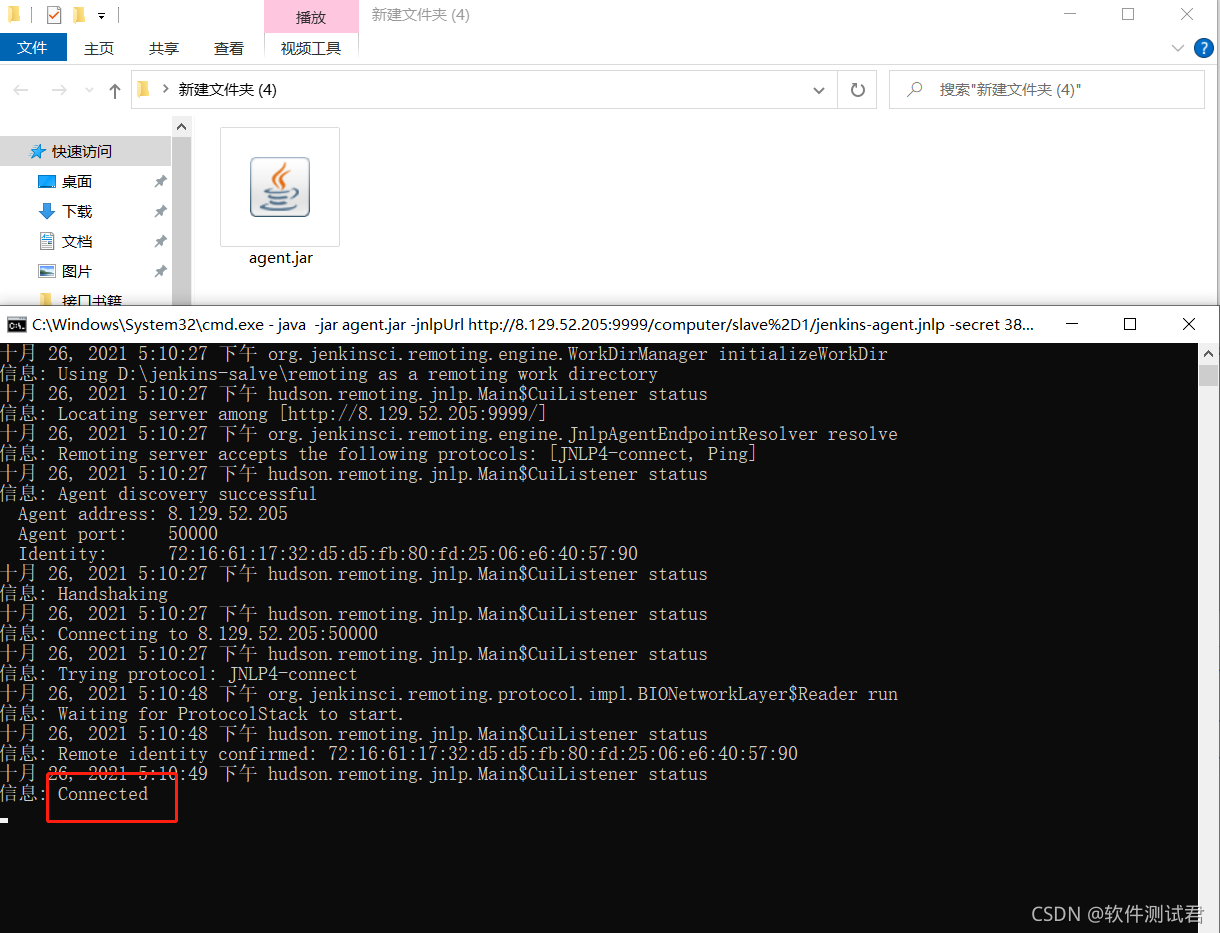Image resolution: width=1220 pixels, height=933 pixels.
Task: Click the cmd.exe window system icon
Action: coord(16,324)
